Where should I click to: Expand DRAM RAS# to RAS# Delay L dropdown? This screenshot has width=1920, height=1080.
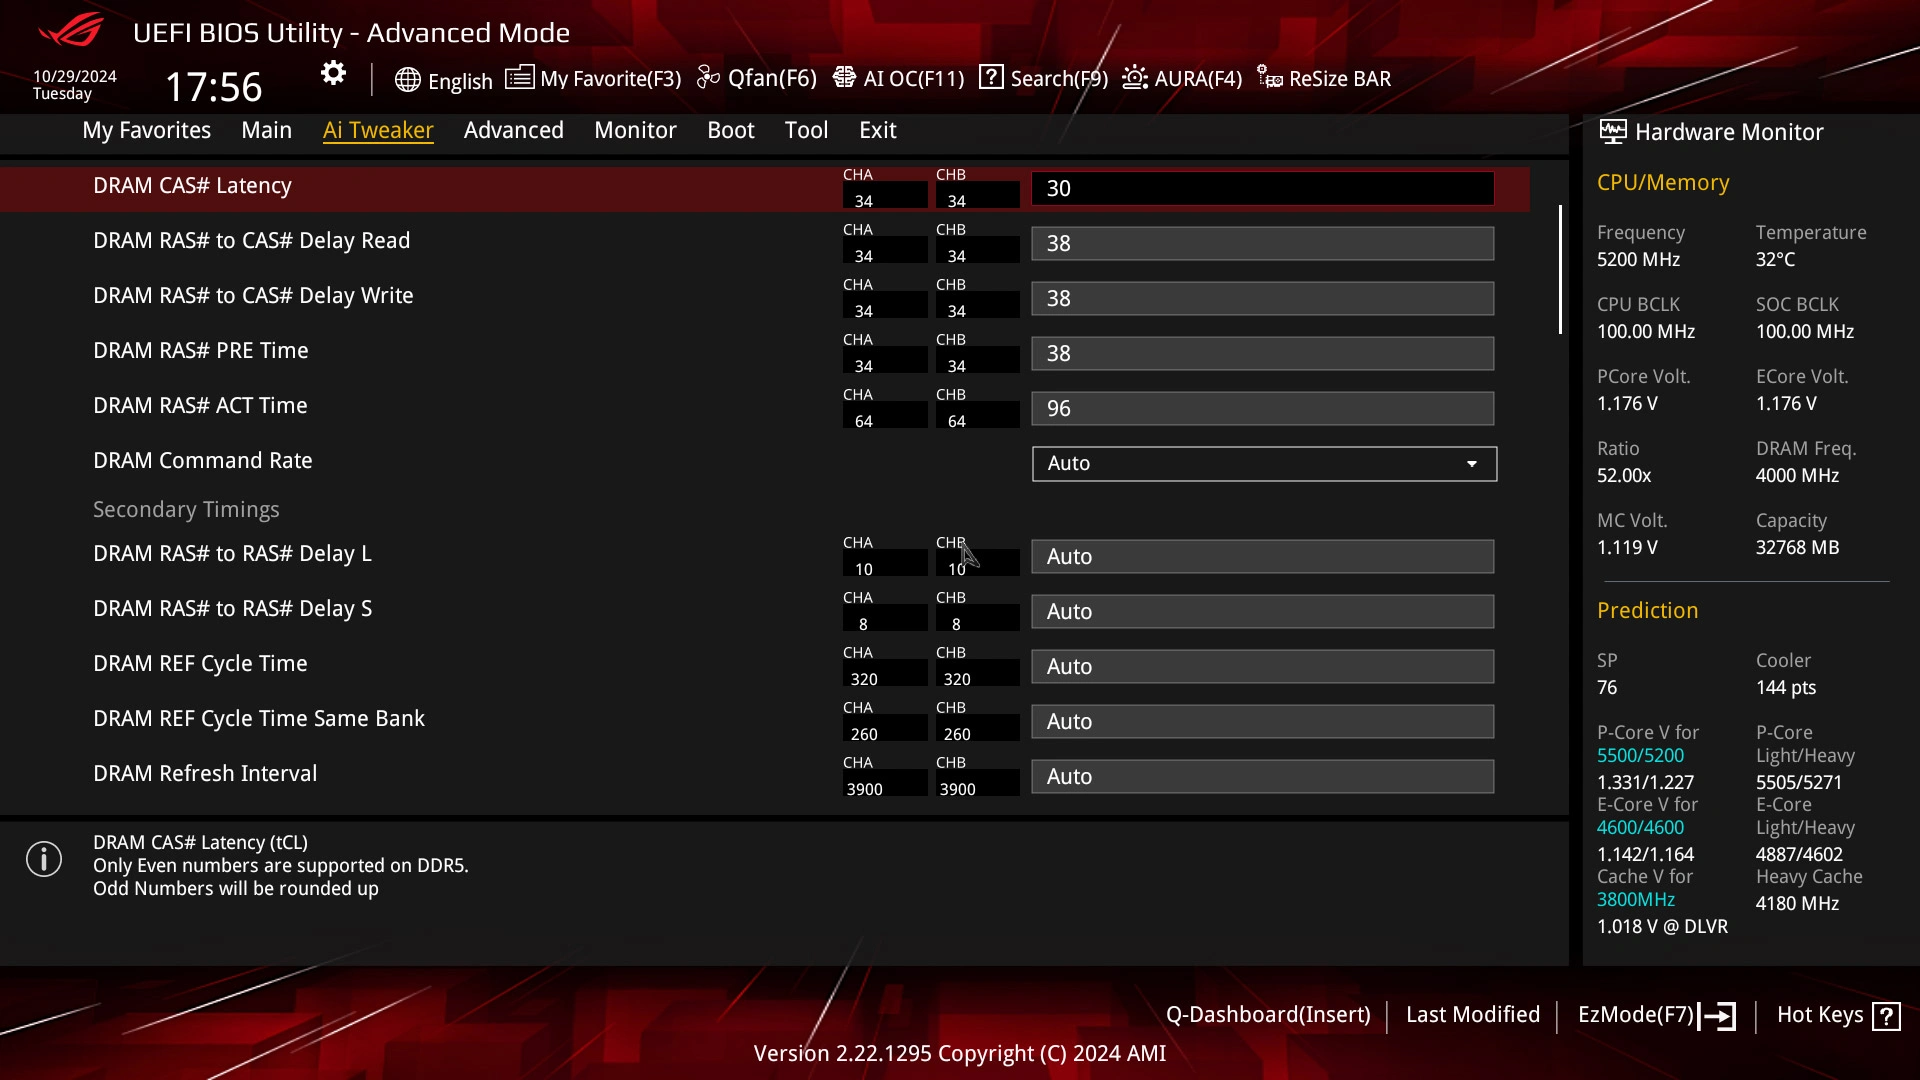1259,555
